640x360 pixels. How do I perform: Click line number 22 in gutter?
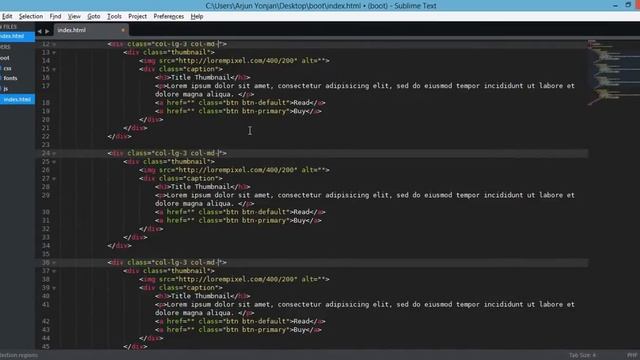pyautogui.click(x=46, y=136)
